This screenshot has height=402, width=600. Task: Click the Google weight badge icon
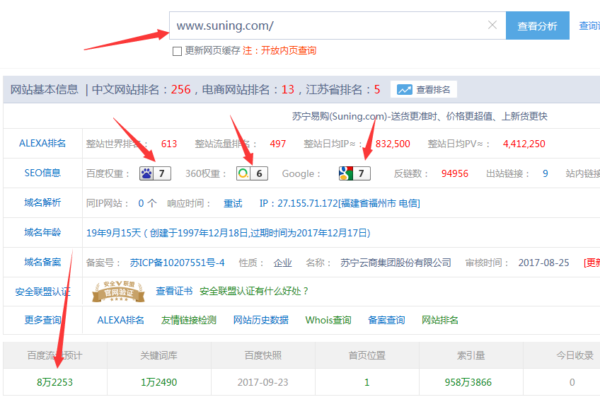coord(347,173)
